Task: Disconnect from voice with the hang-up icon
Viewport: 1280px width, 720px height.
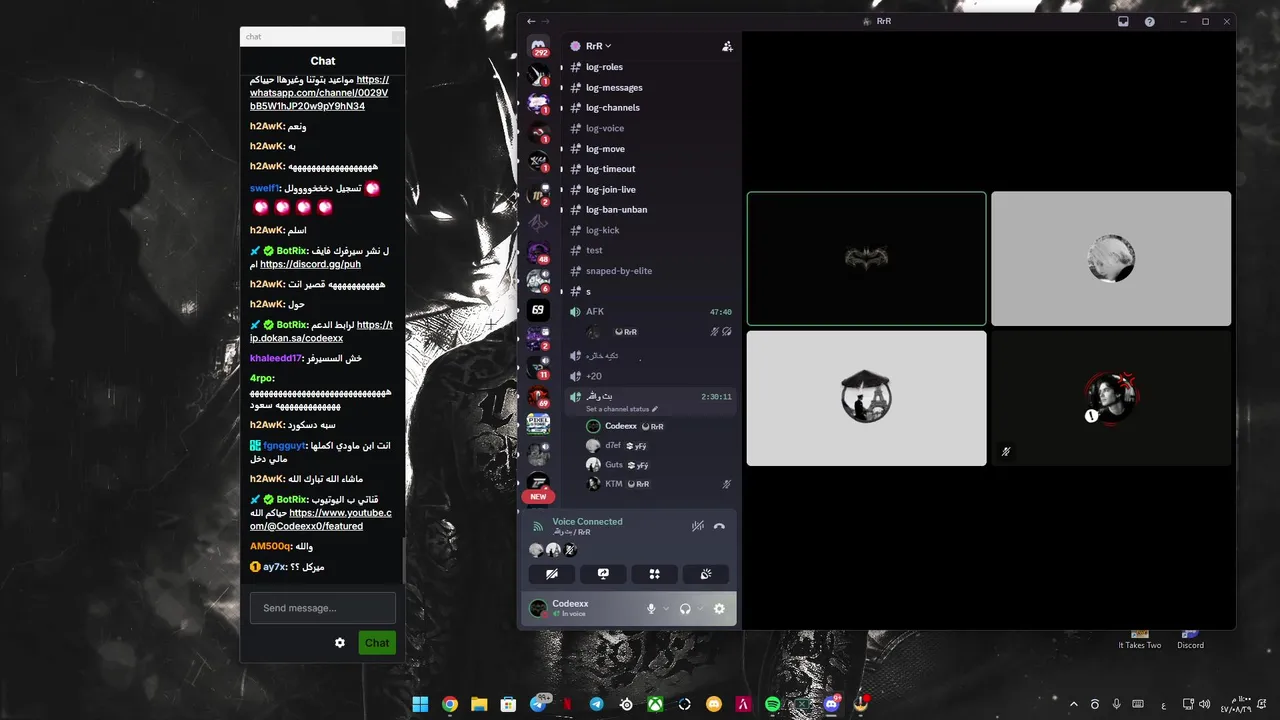Action: coord(719,526)
